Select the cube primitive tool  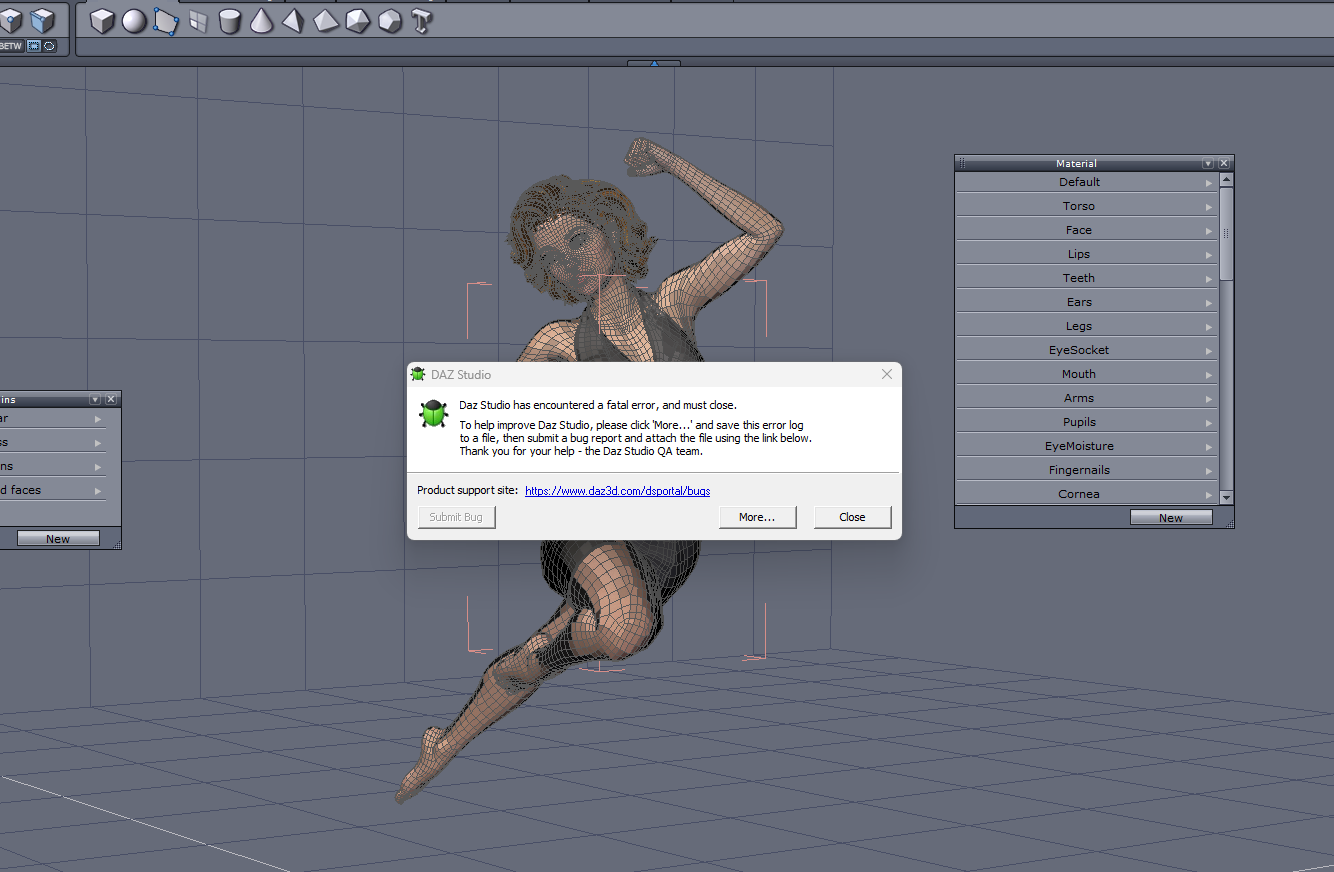102,21
